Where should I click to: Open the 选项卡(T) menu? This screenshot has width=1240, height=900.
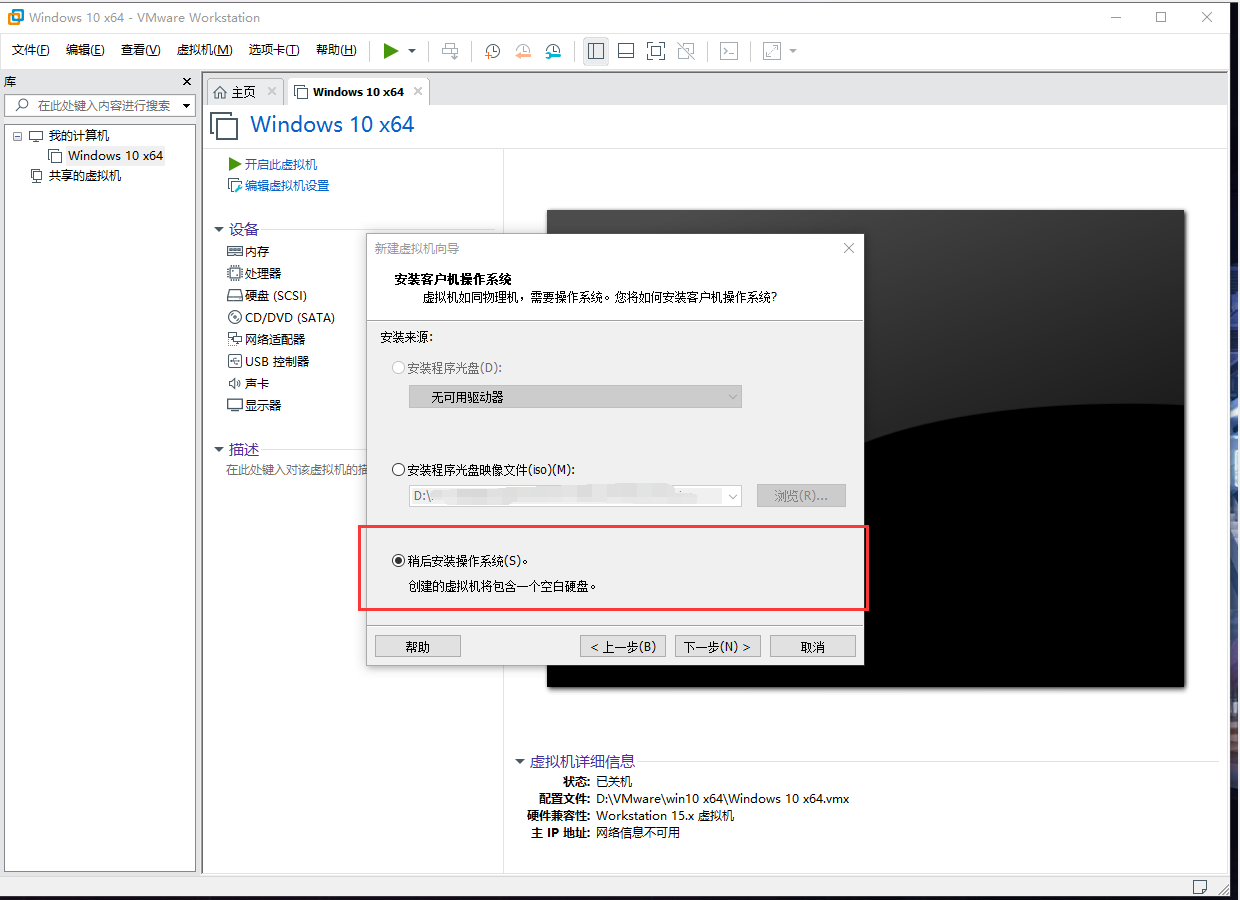[274, 50]
